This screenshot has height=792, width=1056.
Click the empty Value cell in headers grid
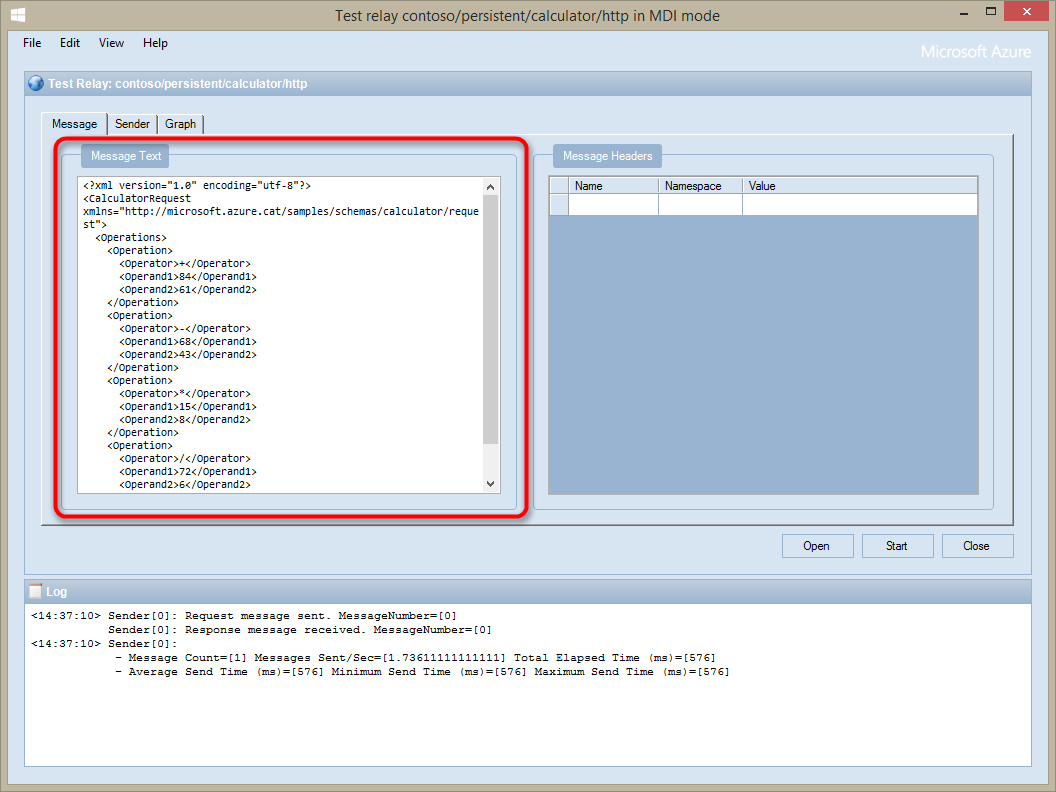pyautogui.click(x=859, y=205)
